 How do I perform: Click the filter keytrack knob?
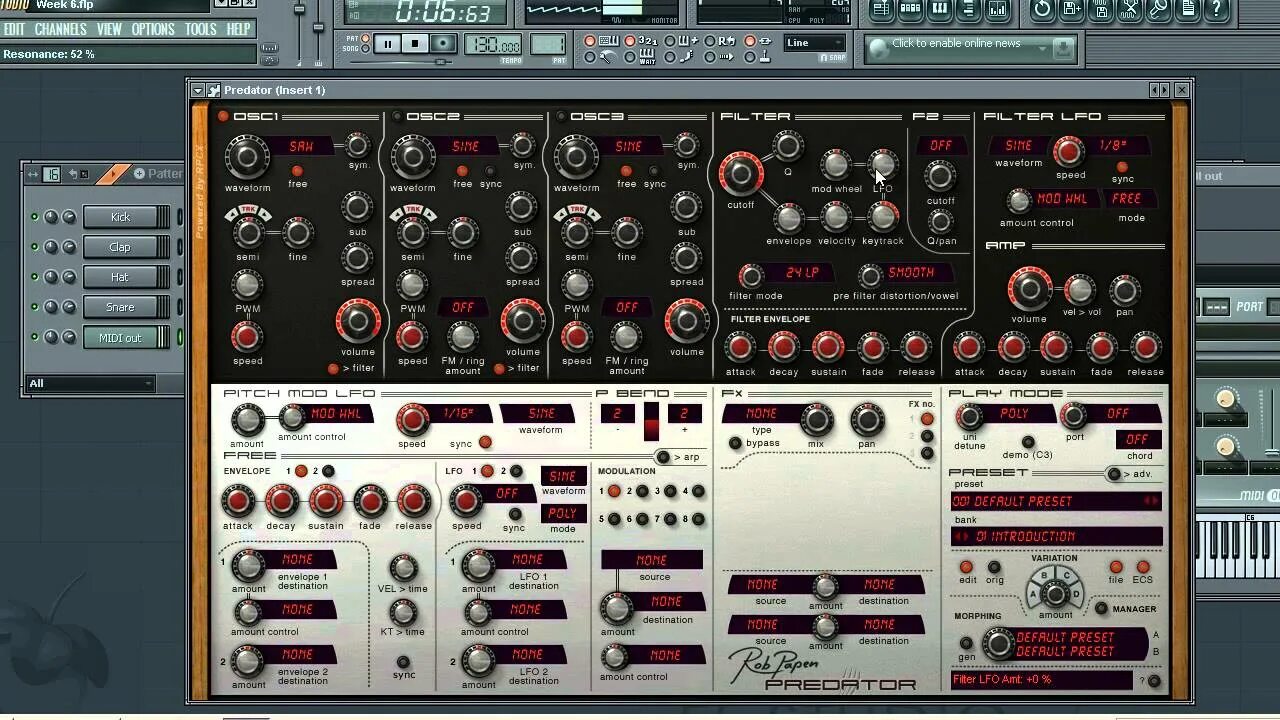click(x=883, y=216)
